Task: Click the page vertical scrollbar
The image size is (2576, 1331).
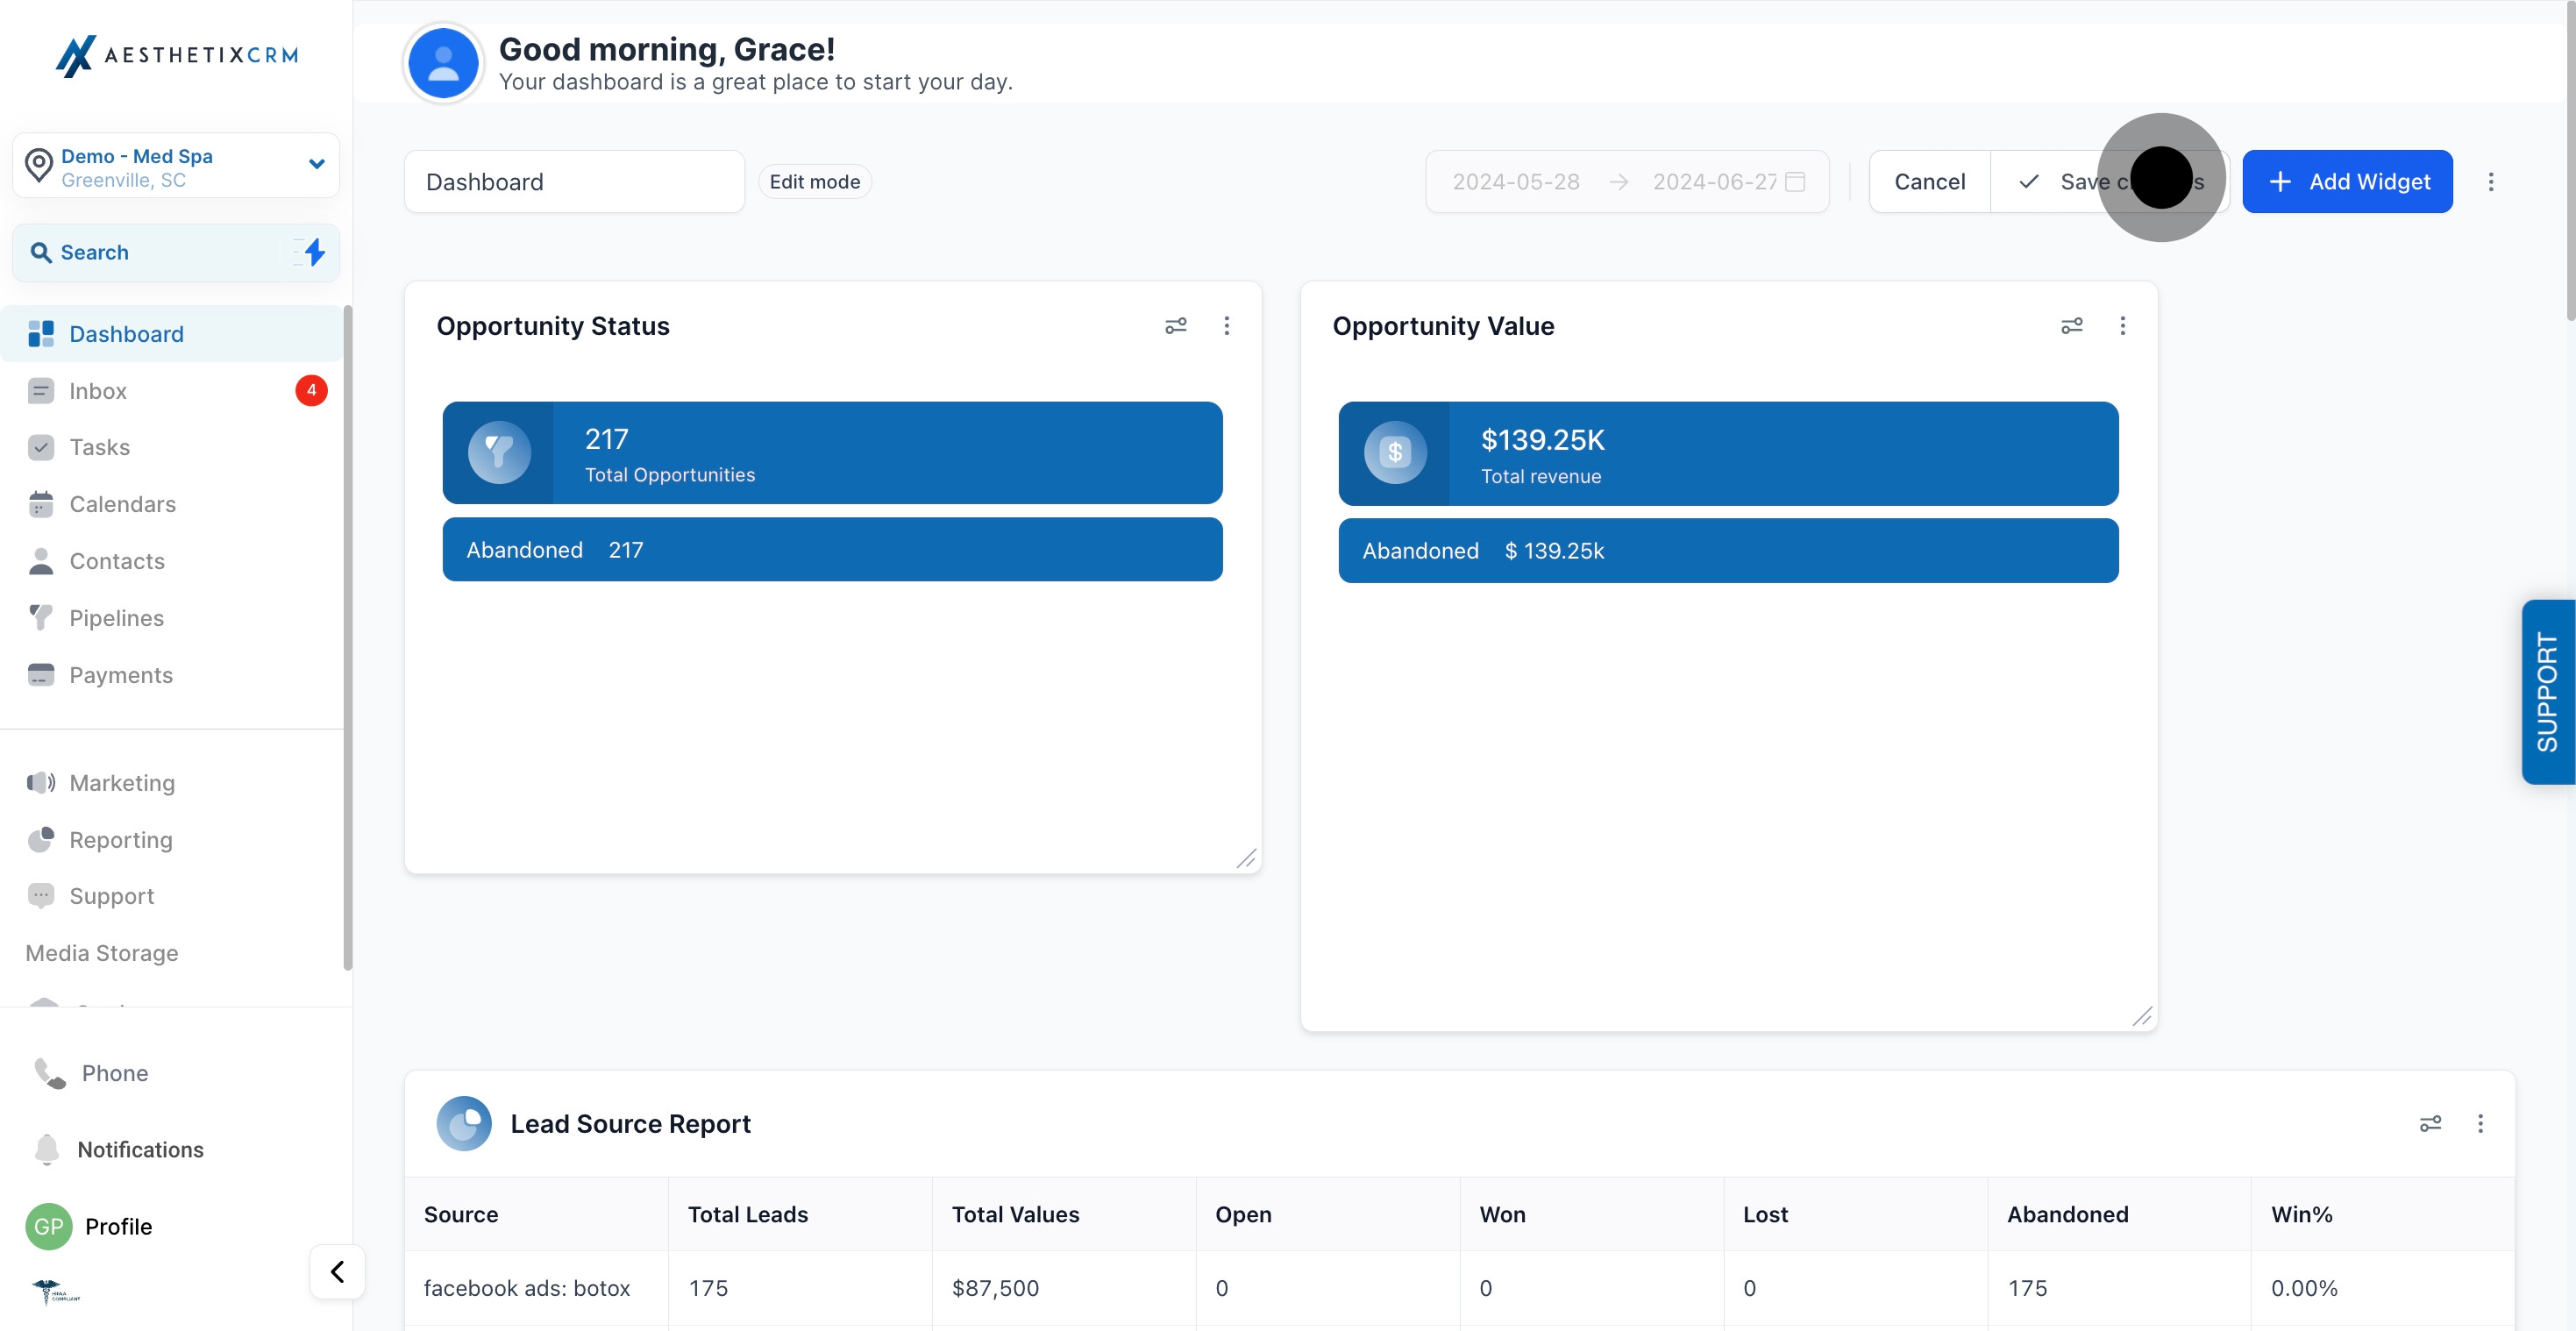Action: [2569, 160]
